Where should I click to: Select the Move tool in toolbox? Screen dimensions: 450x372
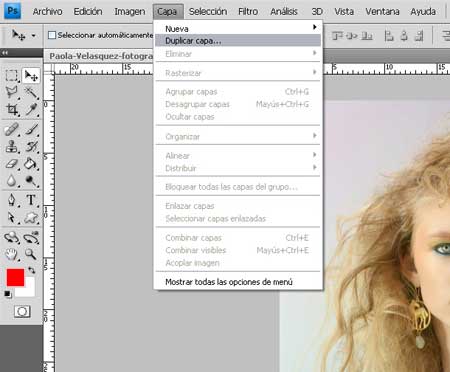31,76
